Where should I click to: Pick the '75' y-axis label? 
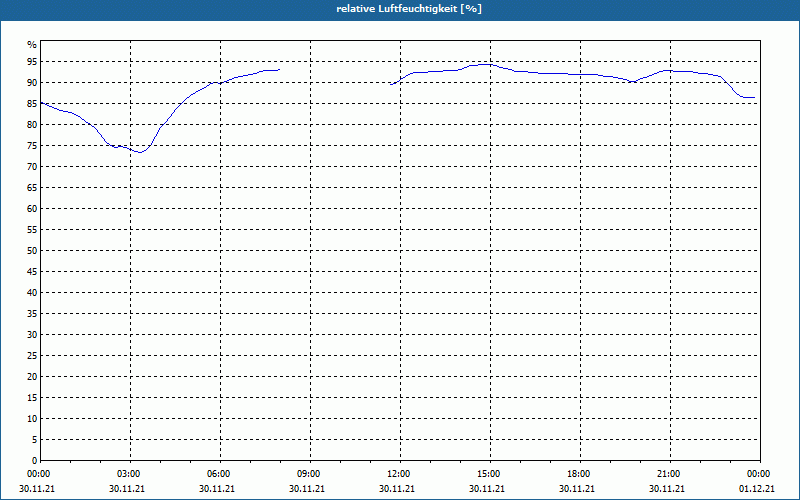click(x=32, y=145)
